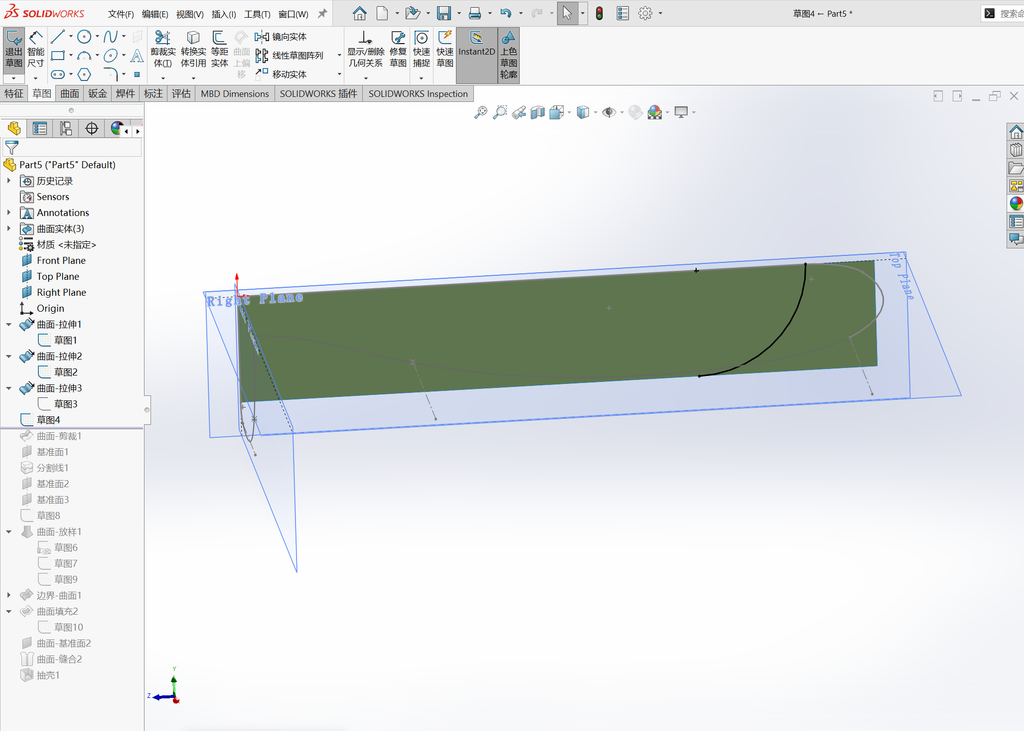
Task: Expand the 曲面实体(3) tree node
Action: pos(9,229)
